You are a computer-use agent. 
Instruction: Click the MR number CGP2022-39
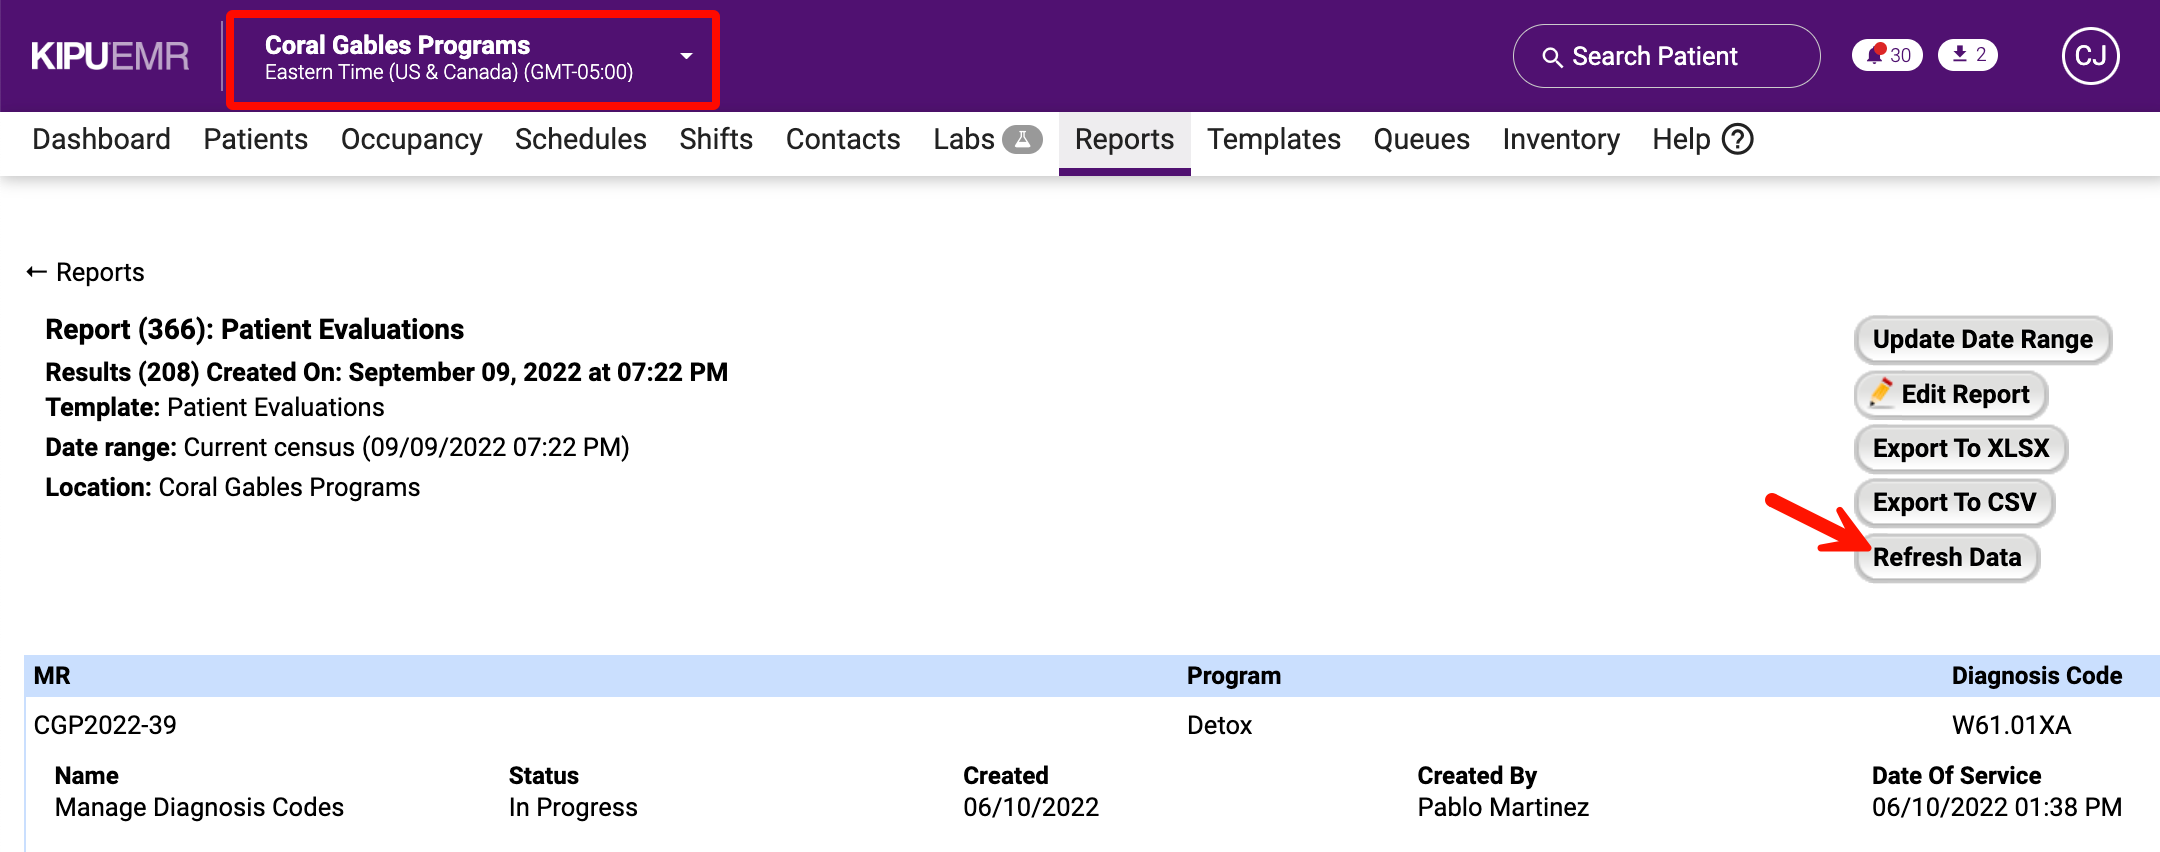[x=105, y=725]
